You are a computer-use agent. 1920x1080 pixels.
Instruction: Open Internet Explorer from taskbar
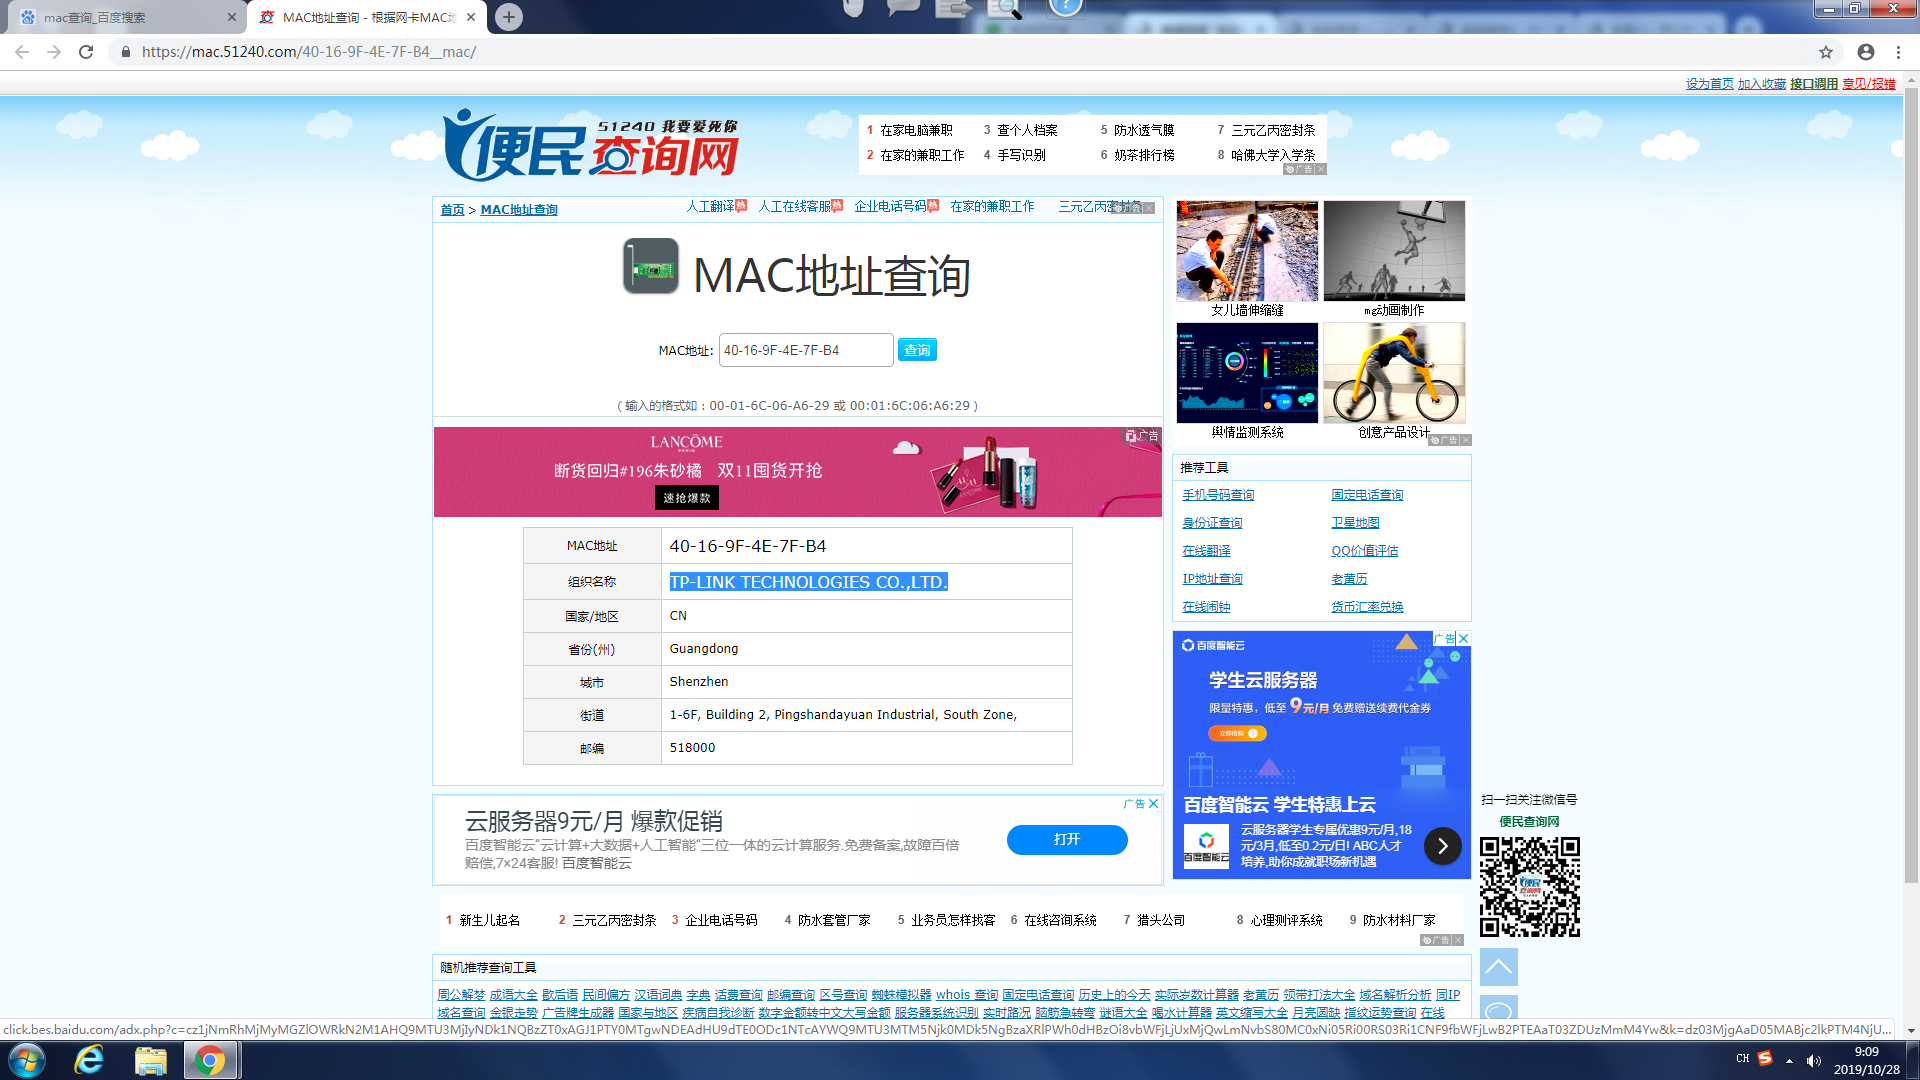coord(89,1060)
